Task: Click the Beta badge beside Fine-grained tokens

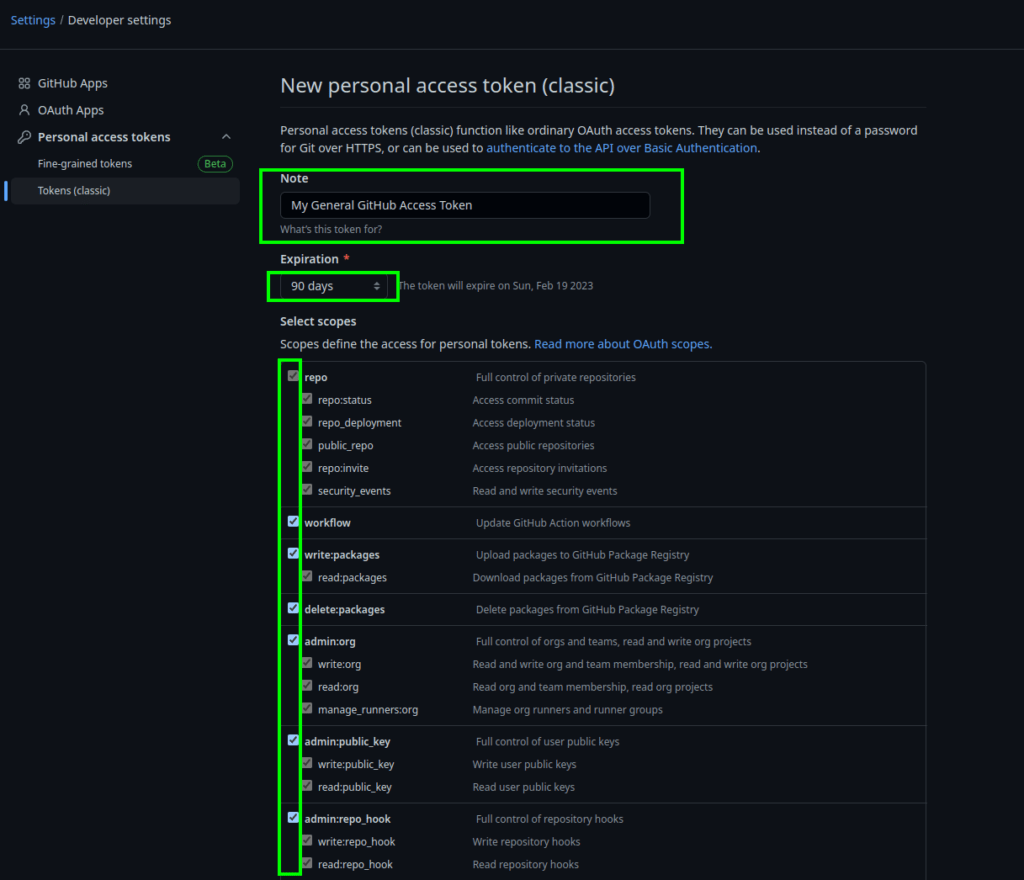Action: point(215,164)
